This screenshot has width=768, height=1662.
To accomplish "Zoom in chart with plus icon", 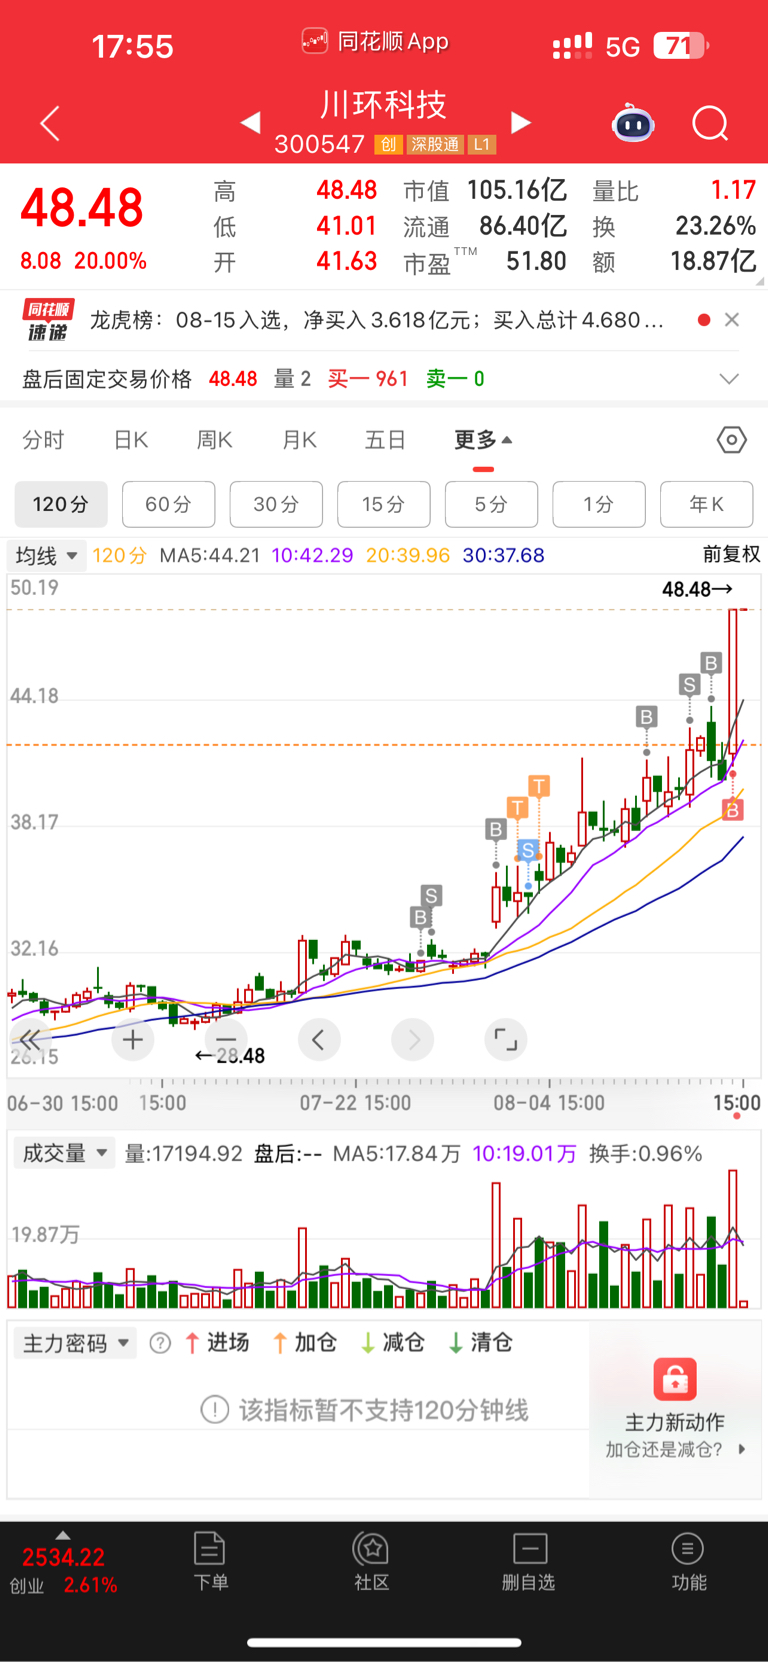I will click(132, 1040).
